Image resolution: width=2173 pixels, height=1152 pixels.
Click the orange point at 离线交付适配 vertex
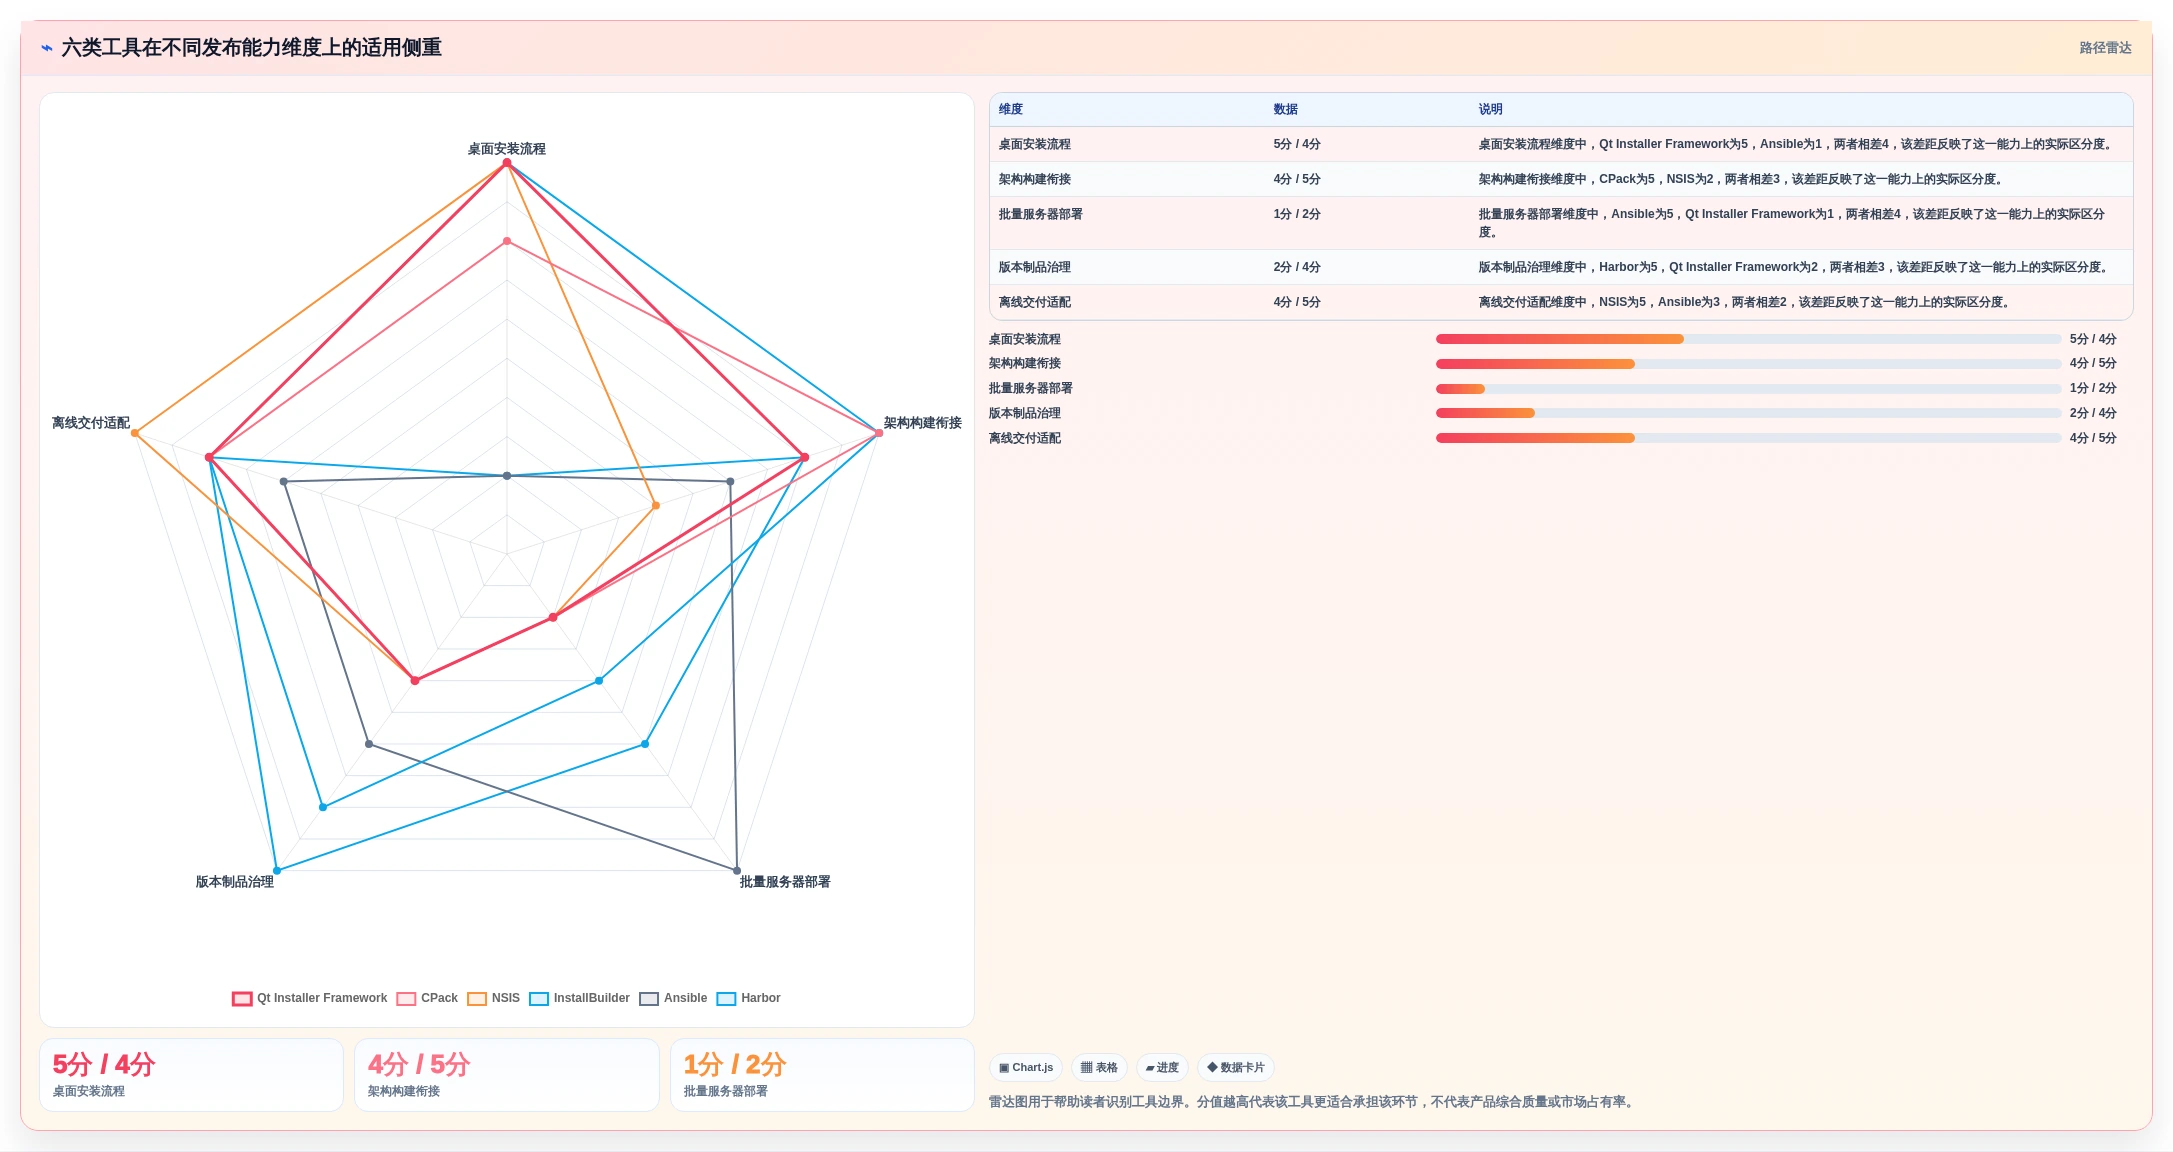[x=135, y=433]
